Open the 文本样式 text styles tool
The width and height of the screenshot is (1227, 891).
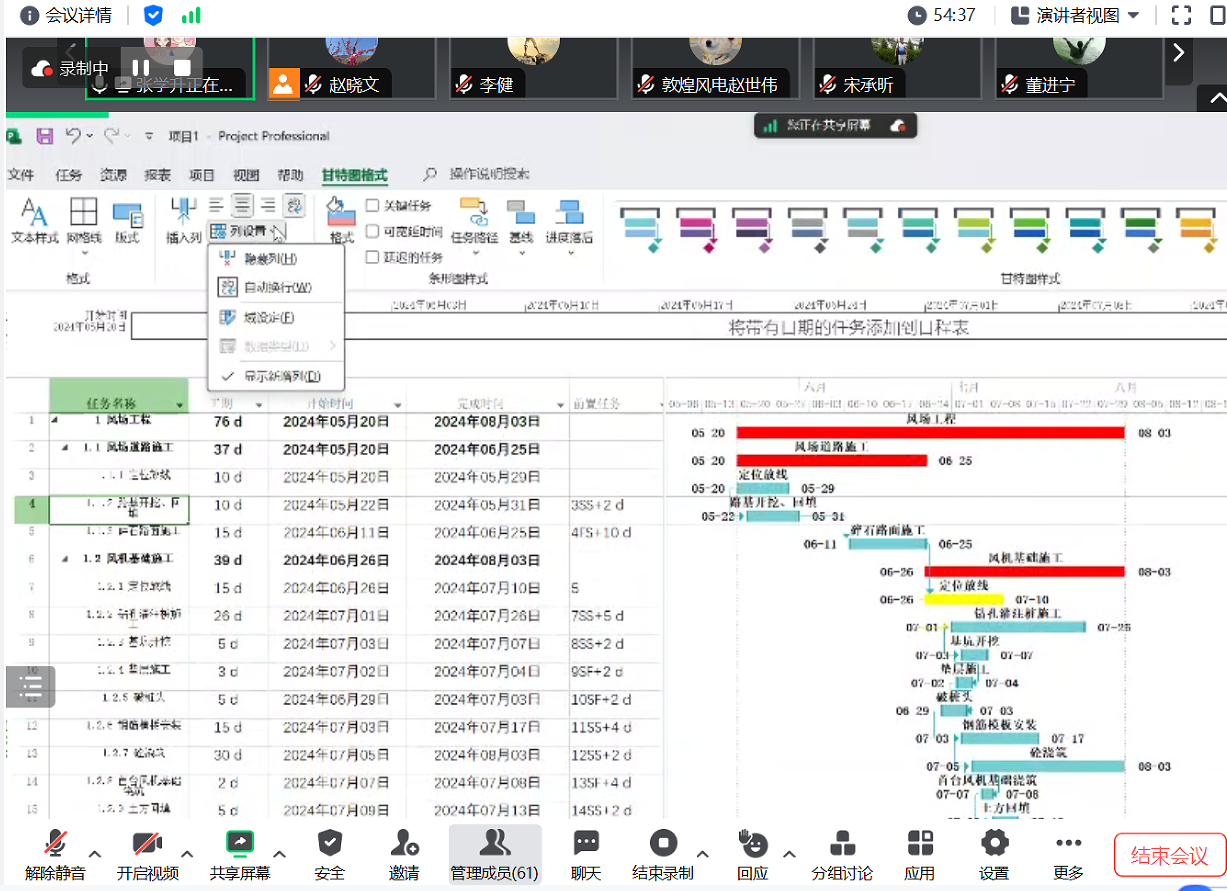click(x=34, y=219)
